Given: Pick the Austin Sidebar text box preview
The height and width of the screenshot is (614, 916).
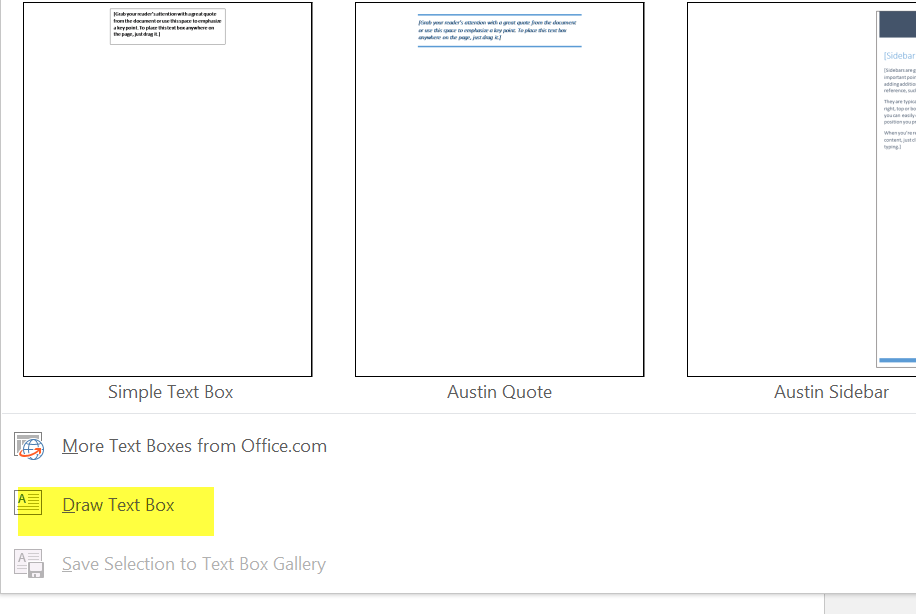Looking at the screenshot, I should [x=802, y=189].
